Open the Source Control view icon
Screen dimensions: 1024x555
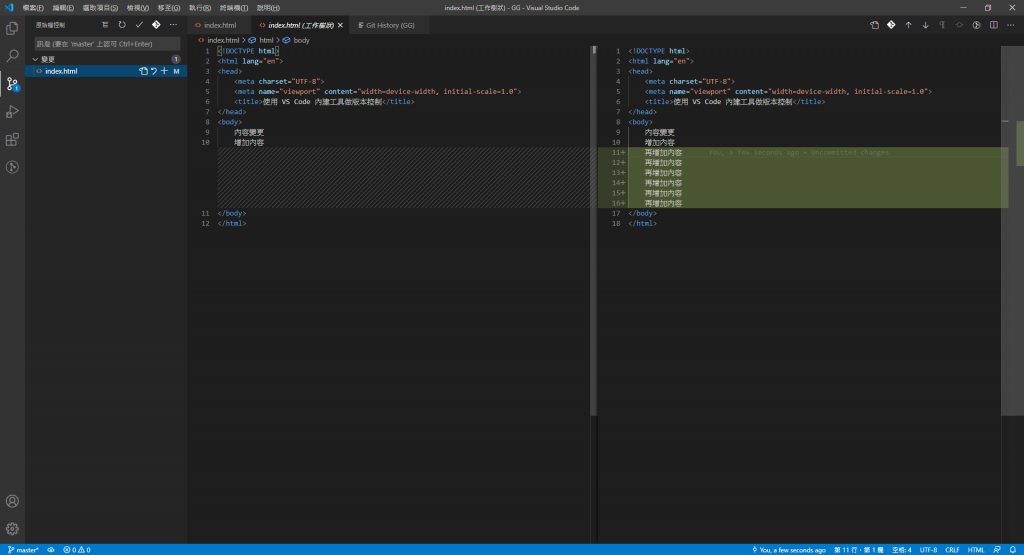(12, 84)
